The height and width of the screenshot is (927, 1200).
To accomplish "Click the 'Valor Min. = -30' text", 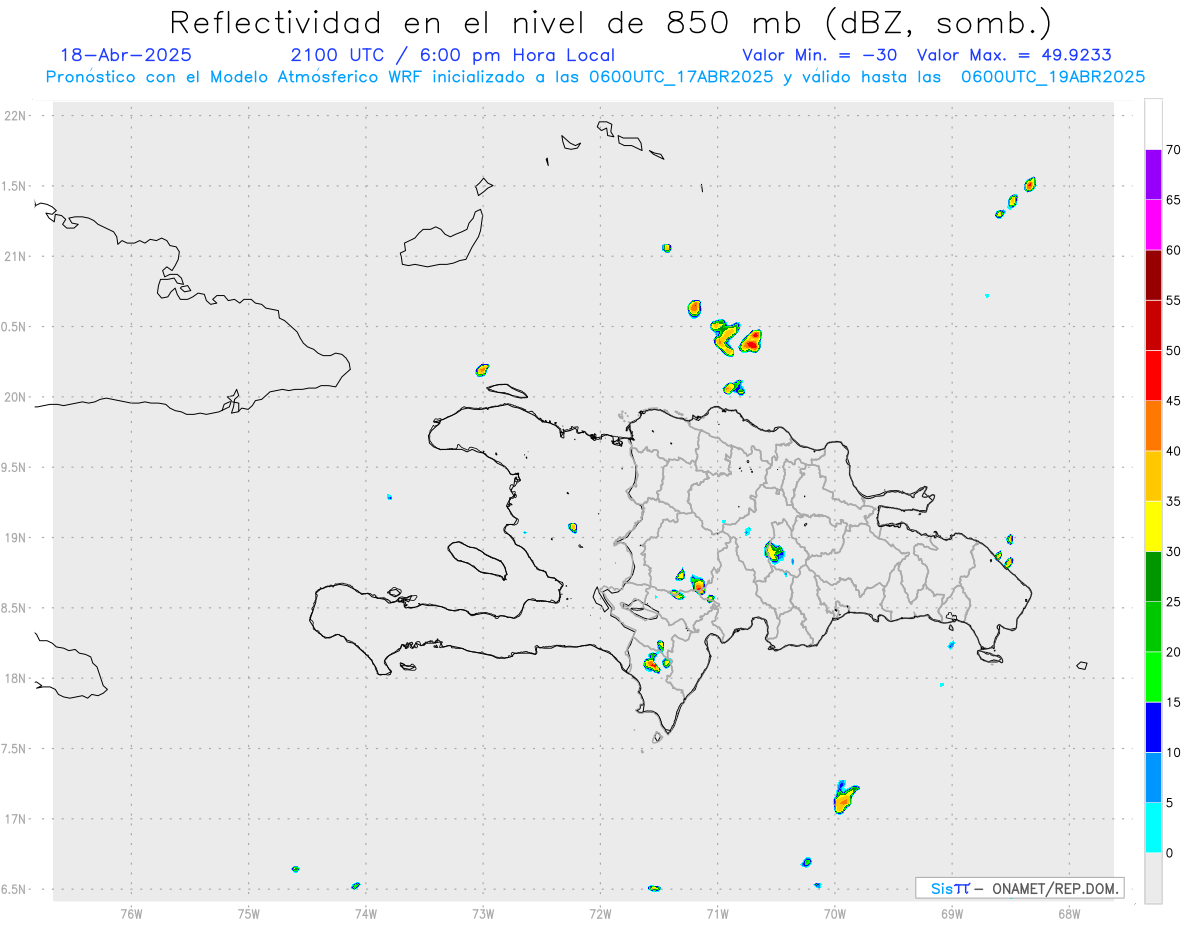I will [x=819, y=55].
